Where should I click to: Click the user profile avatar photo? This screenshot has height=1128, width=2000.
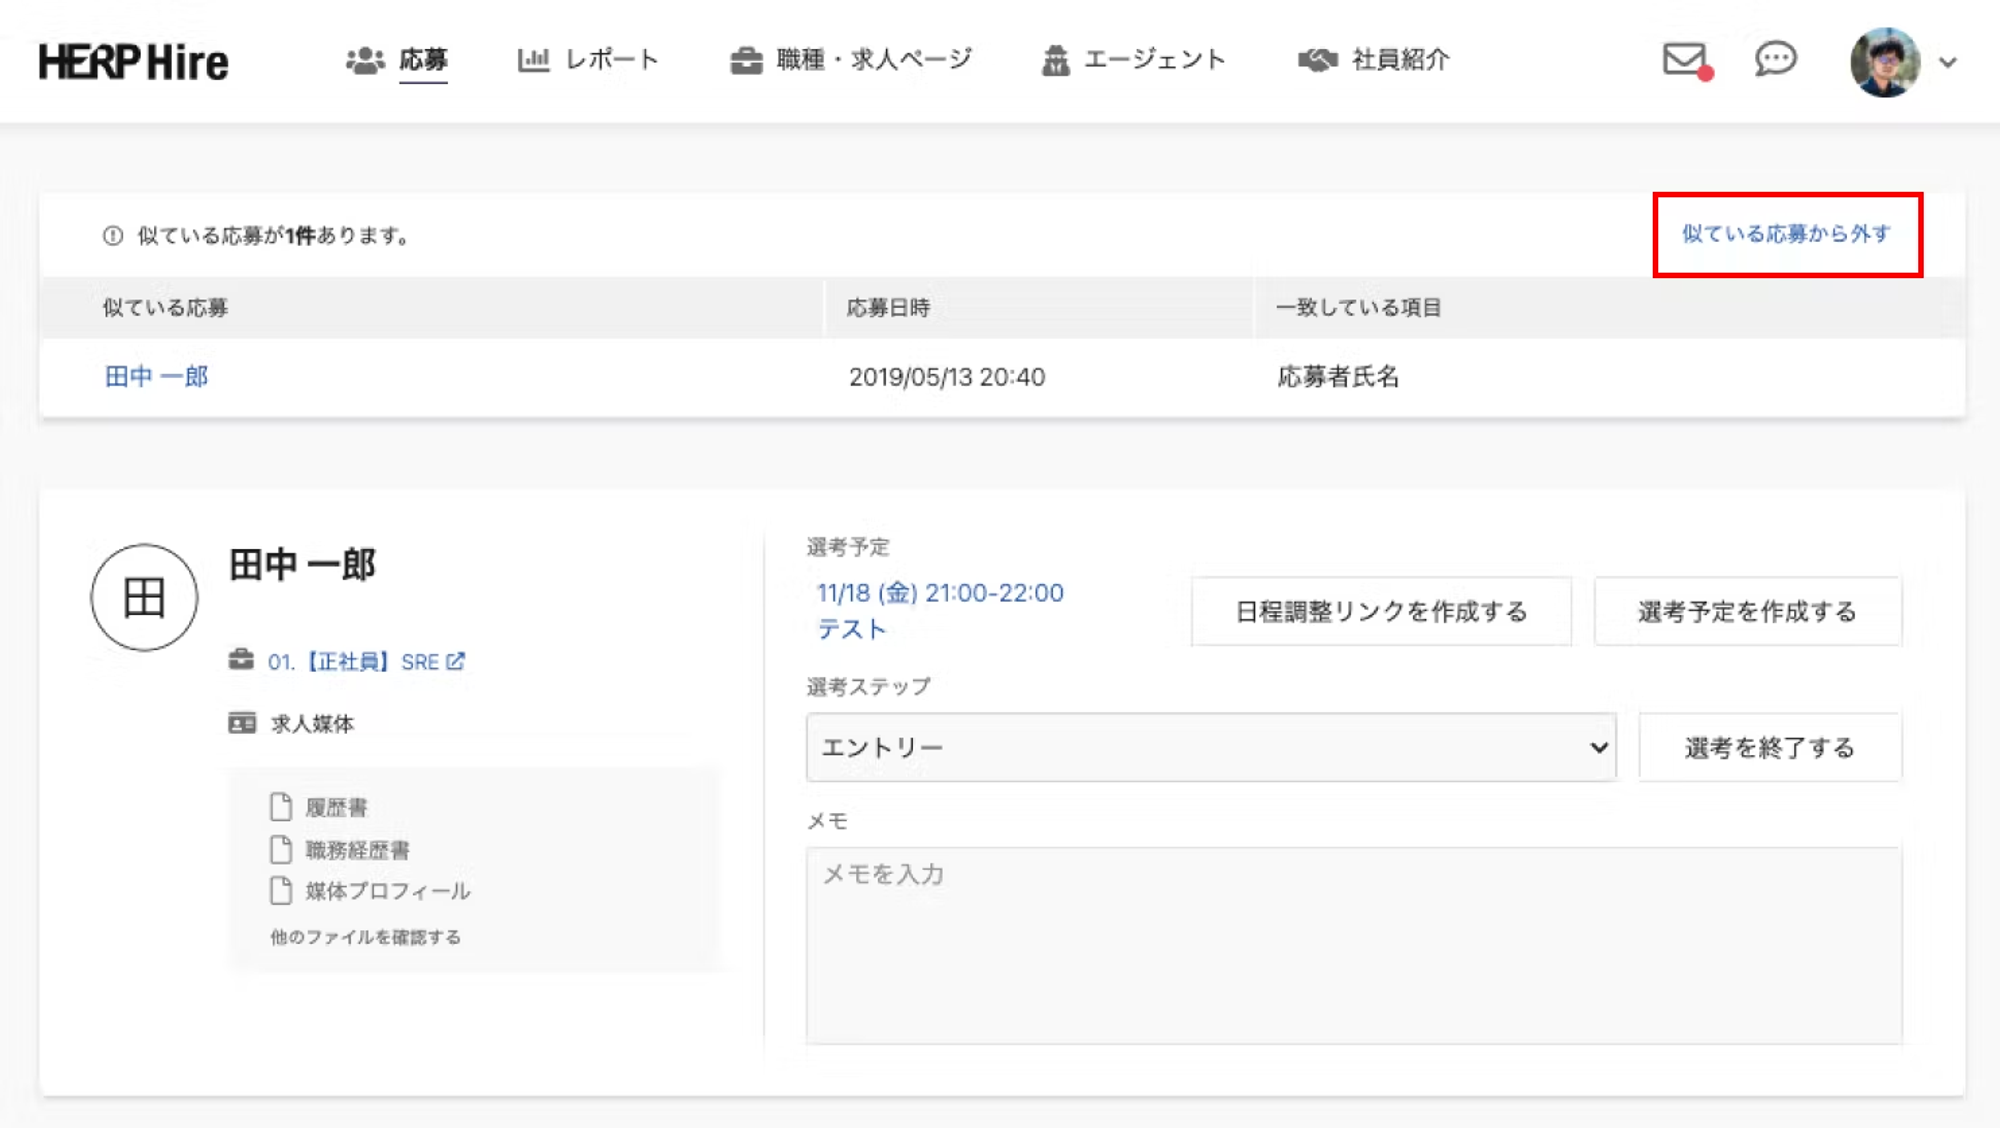coord(1884,62)
